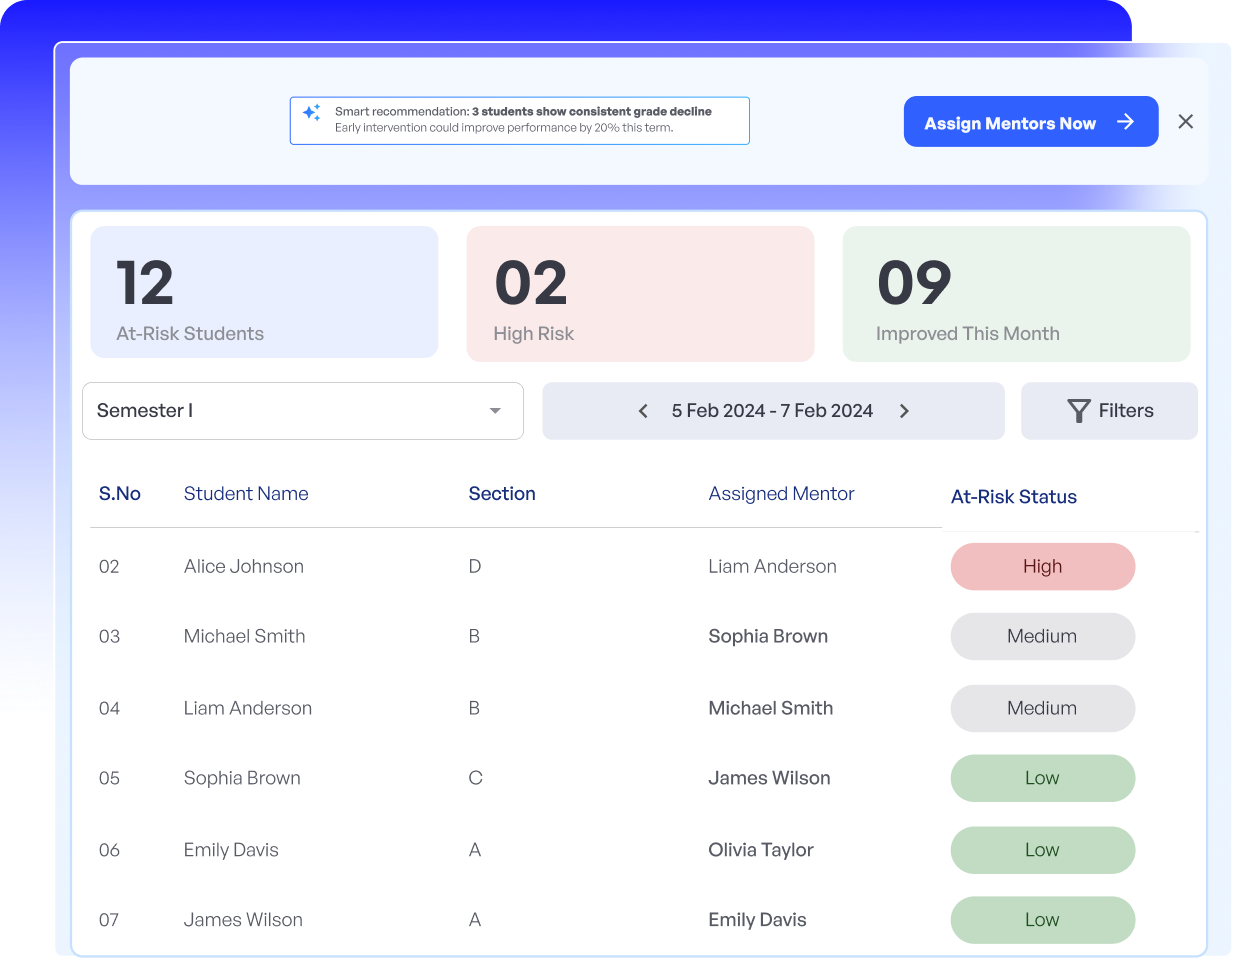Click Low status badge for Sophia Brown
This screenshot has height=968, width=1233.
pos(1042,778)
